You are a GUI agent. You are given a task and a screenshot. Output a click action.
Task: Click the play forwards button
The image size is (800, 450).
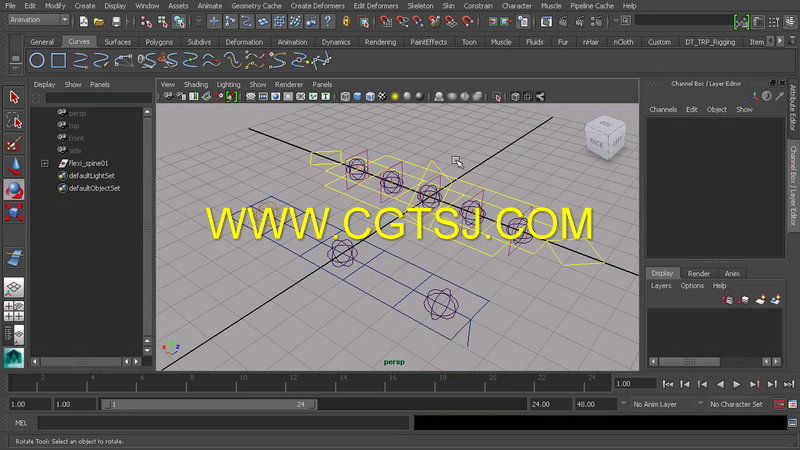click(737, 384)
